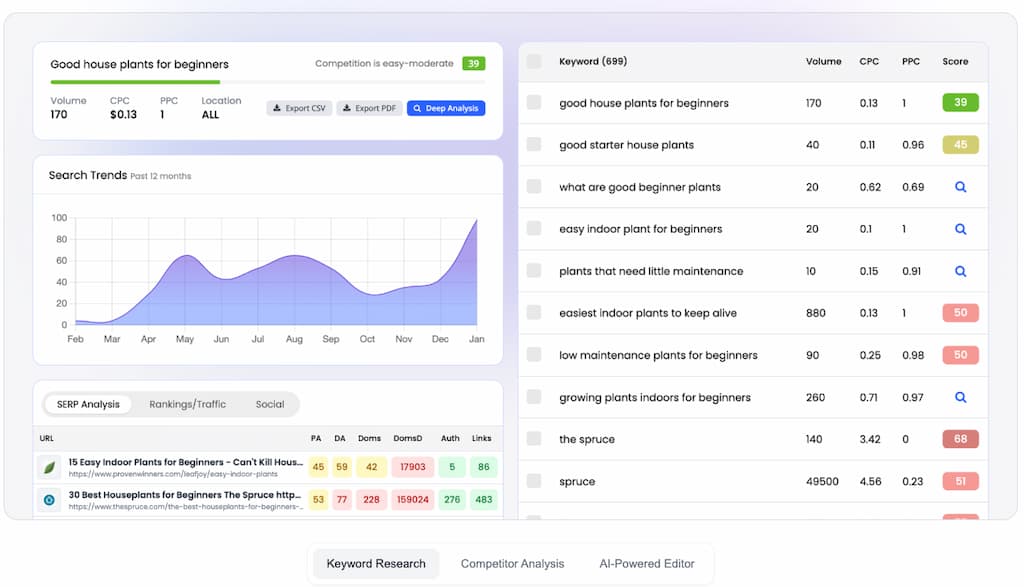Open '30 Best Houseplants for Beginners' result
The height and width of the screenshot is (587, 1024).
[185, 494]
